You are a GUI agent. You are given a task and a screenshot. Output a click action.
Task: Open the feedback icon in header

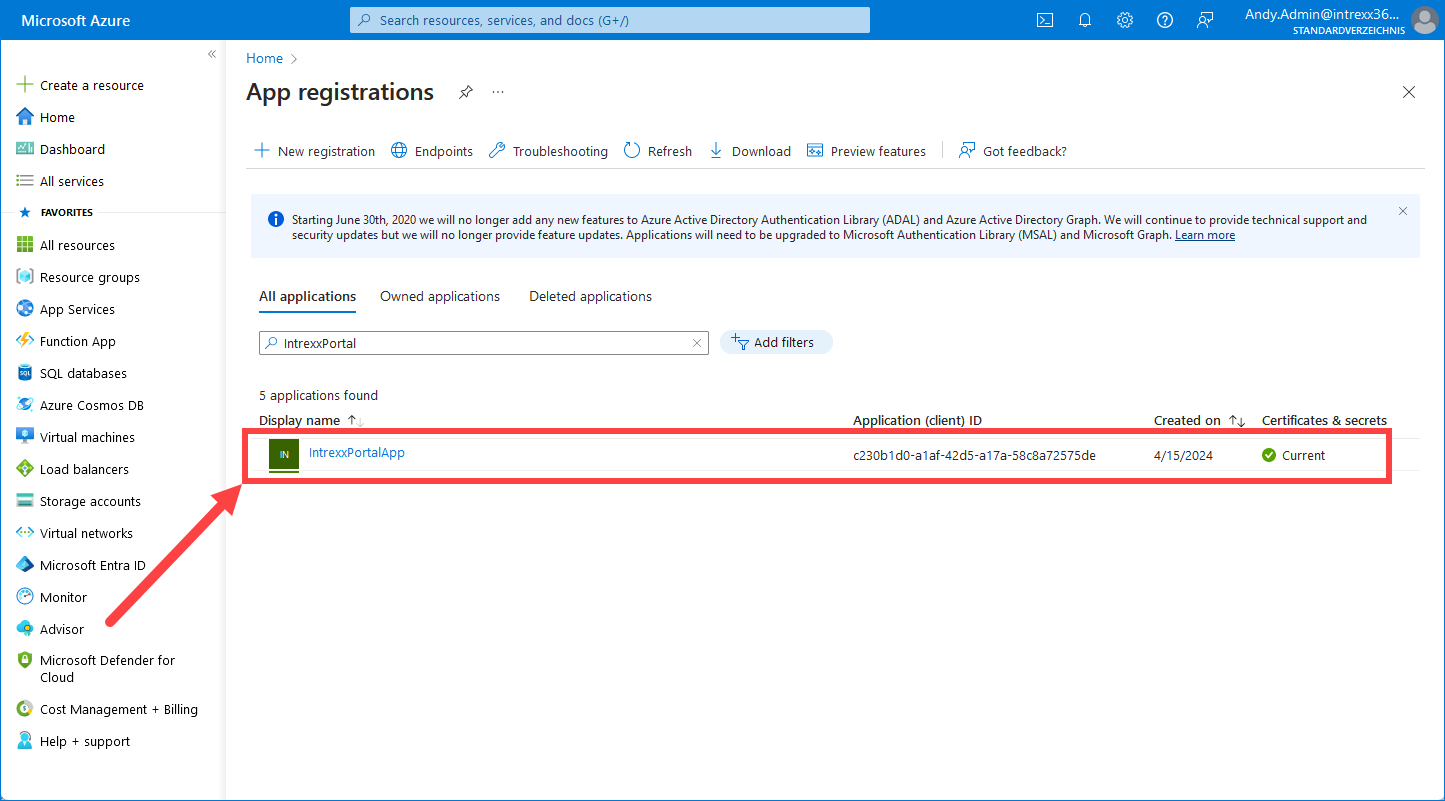tap(1205, 20)
